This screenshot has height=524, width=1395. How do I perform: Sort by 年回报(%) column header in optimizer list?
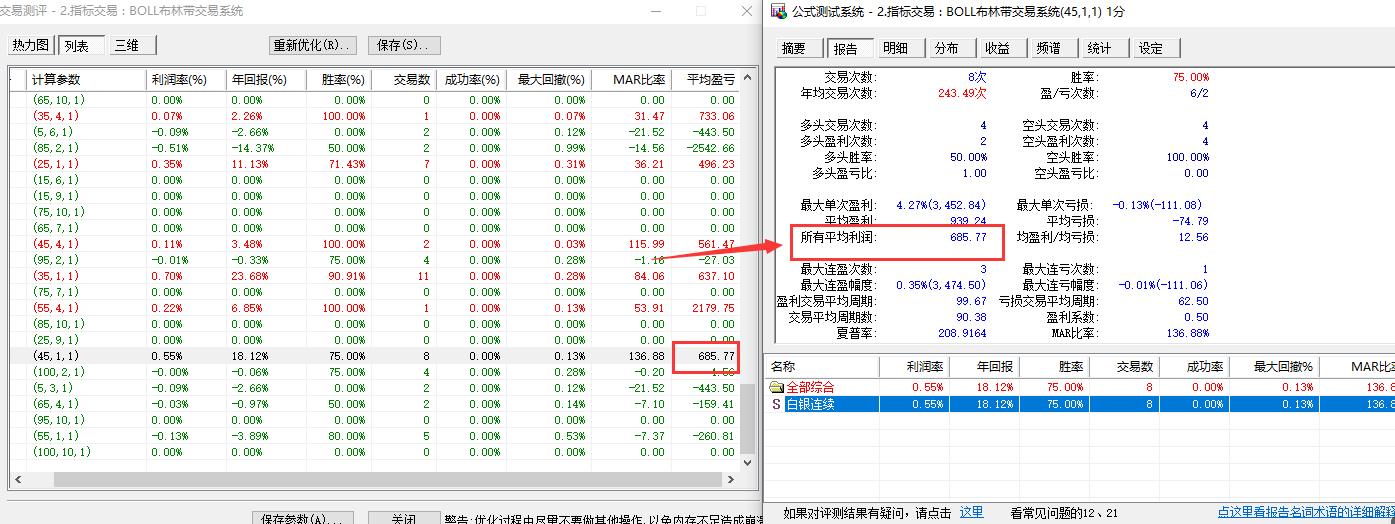[265, 79]
